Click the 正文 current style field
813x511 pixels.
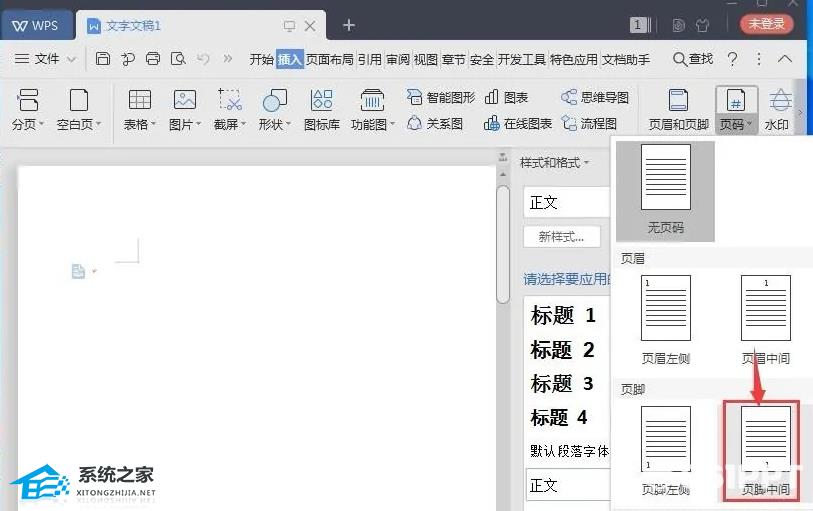[567, 202]
